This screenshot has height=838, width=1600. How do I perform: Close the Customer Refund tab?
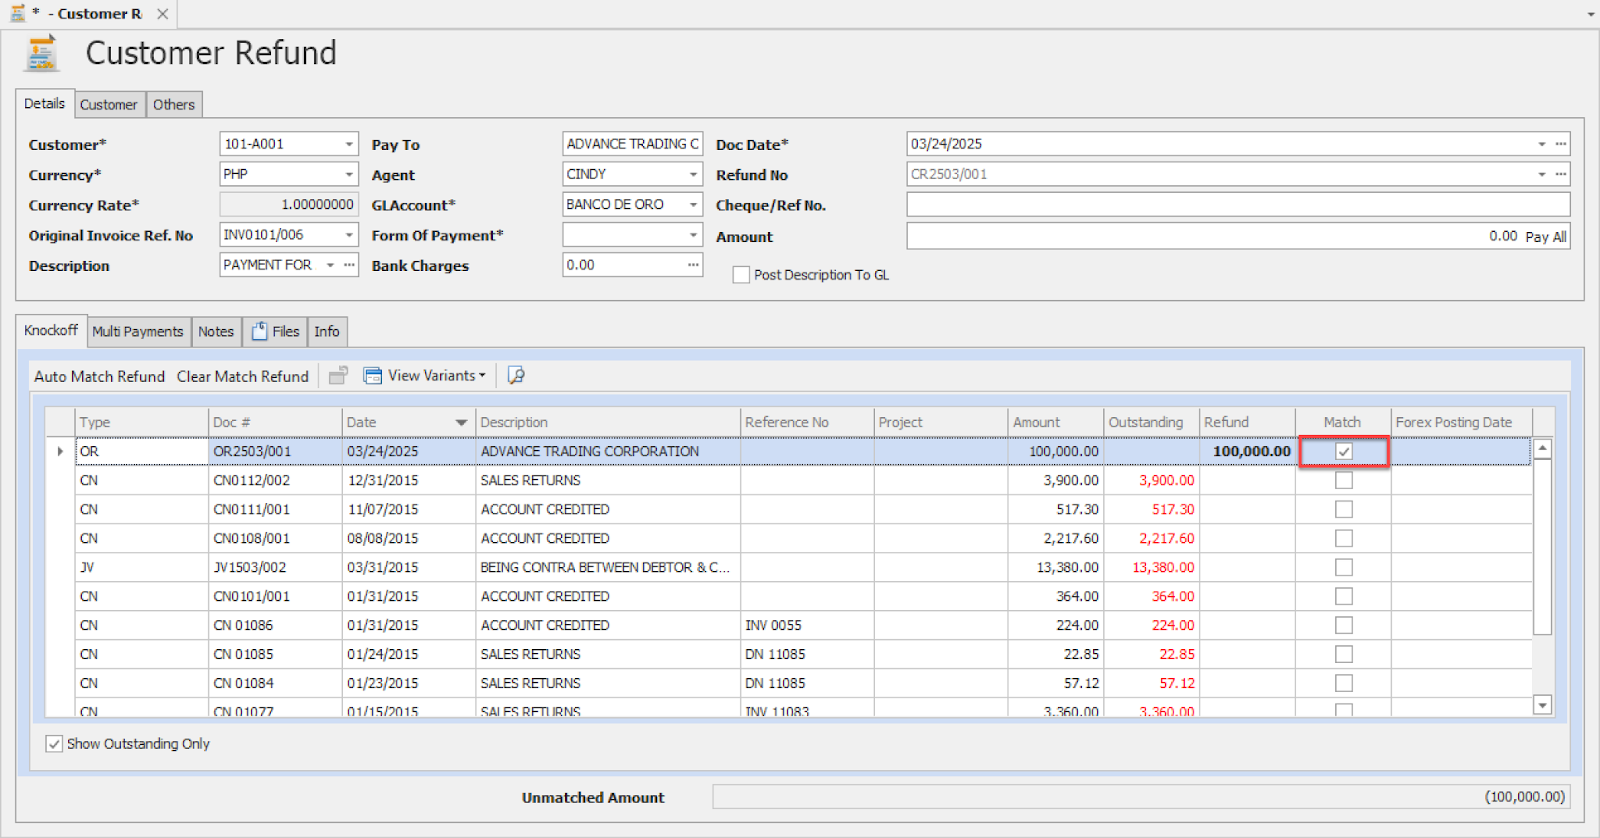pyautogui.click(x=162, y=14)
